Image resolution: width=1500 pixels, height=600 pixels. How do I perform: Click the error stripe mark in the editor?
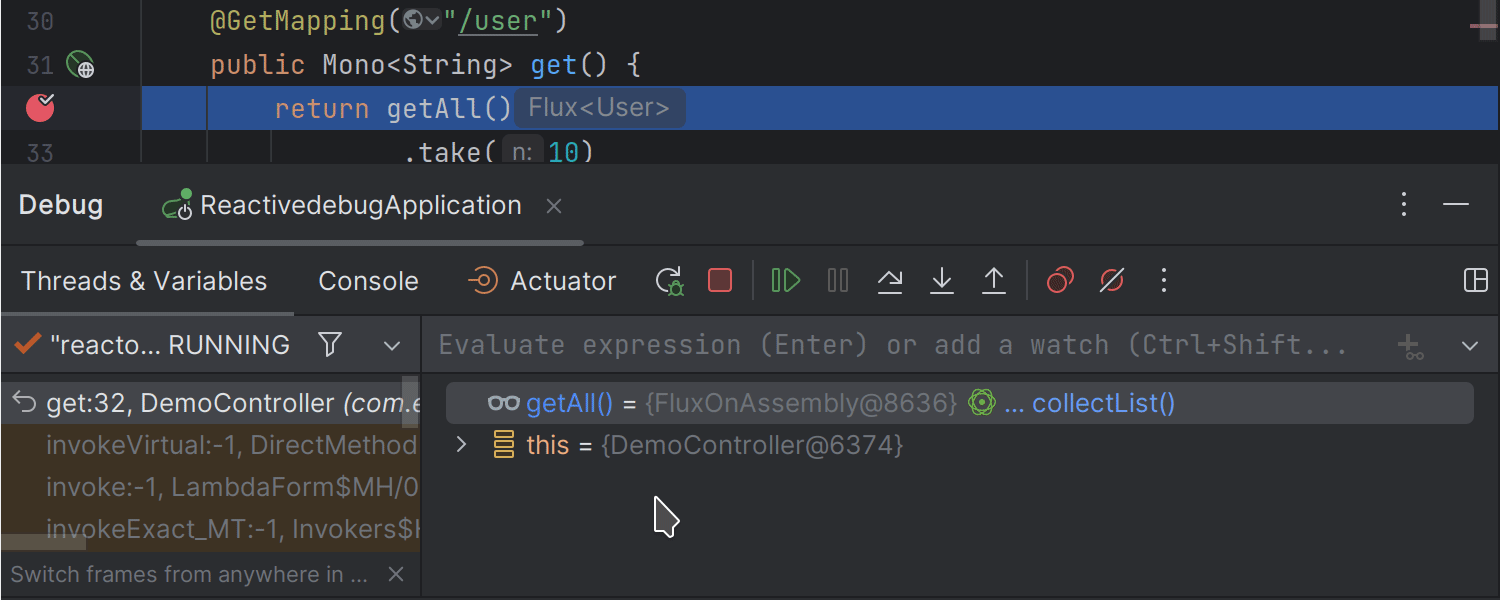click(x=1483, y=27)
